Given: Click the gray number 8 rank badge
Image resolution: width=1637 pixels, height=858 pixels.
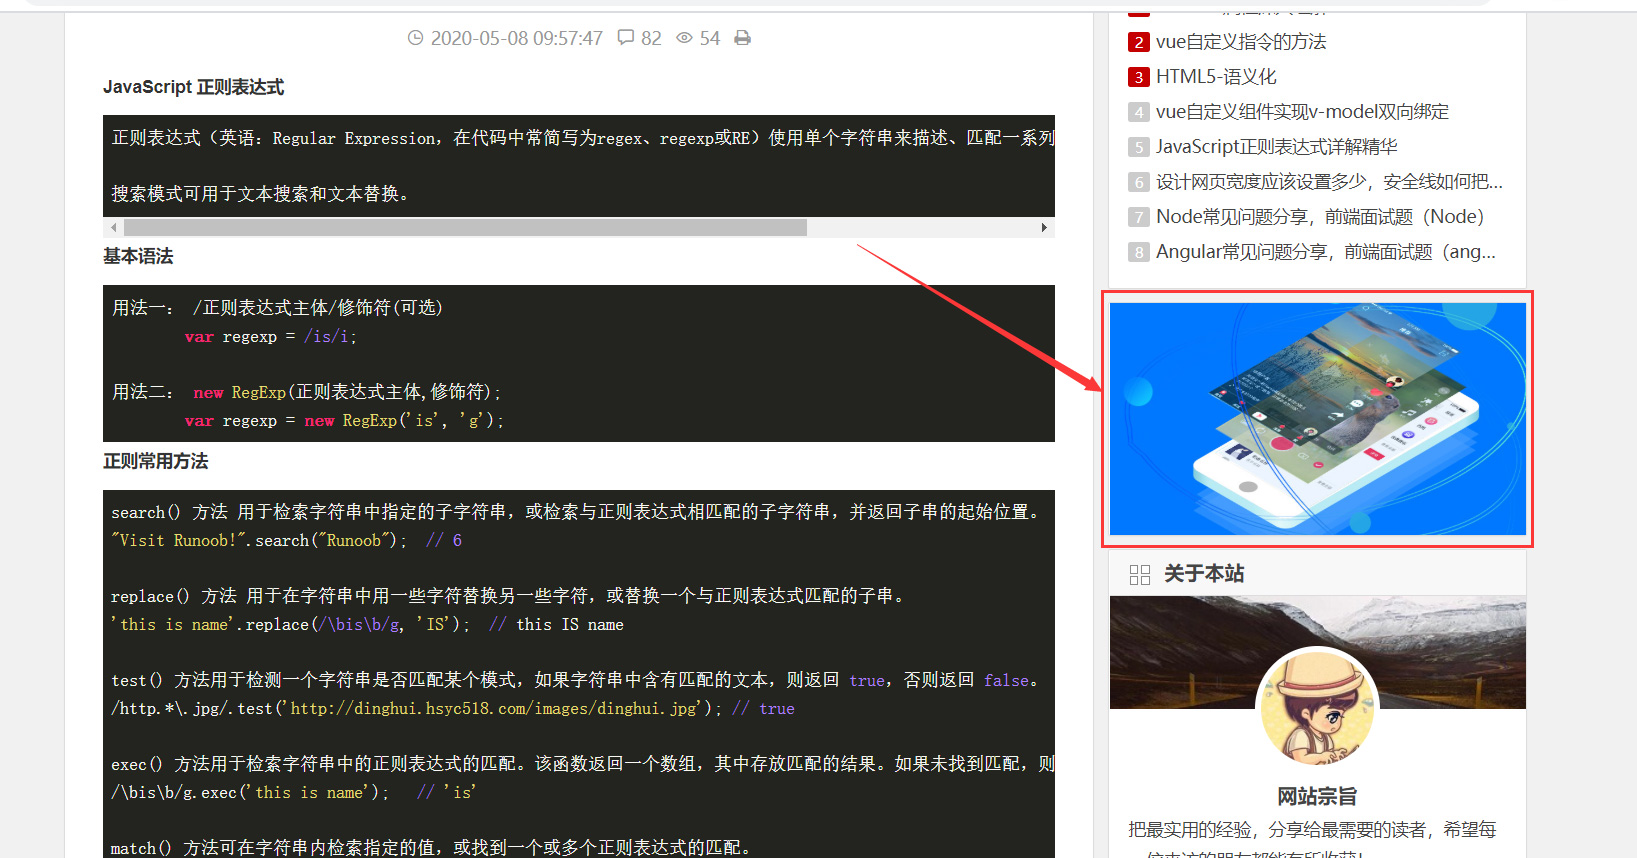Looking at the screenshot, I should [x=1138, y=252].
